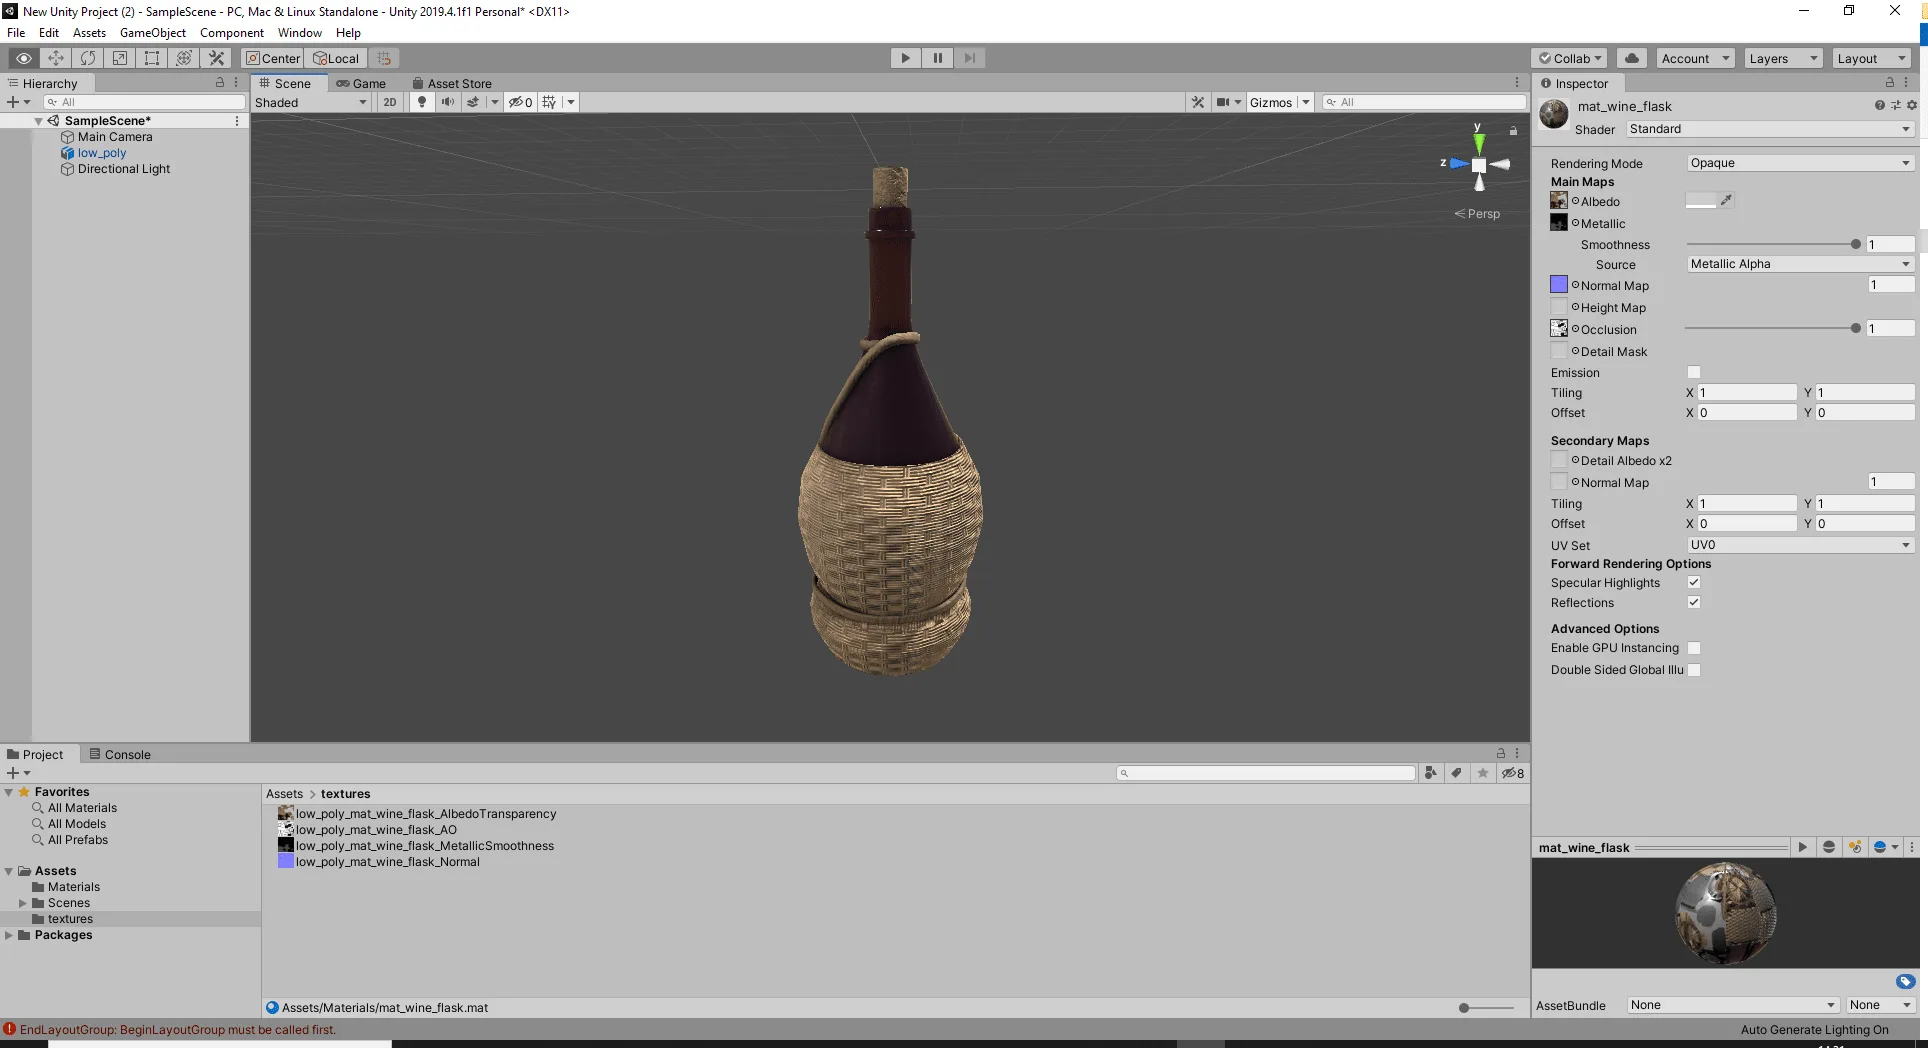Toggle scene grid visibility icon

point(549,102)
